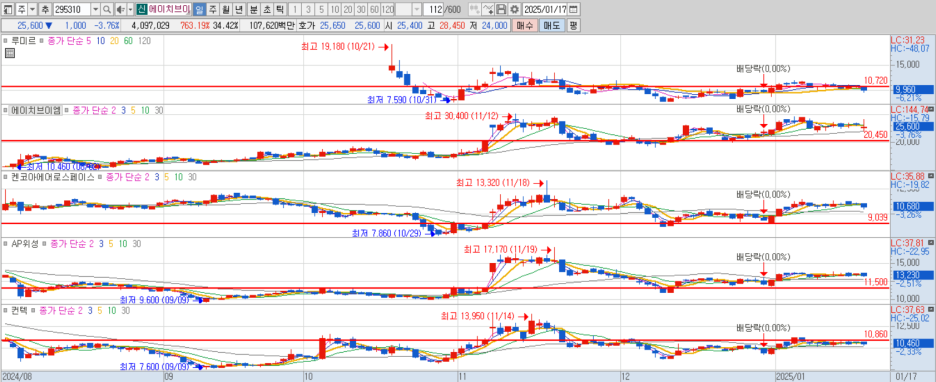Toggle the 30 interval button
The width and height of the screenshot is (936, 382).
361,10
